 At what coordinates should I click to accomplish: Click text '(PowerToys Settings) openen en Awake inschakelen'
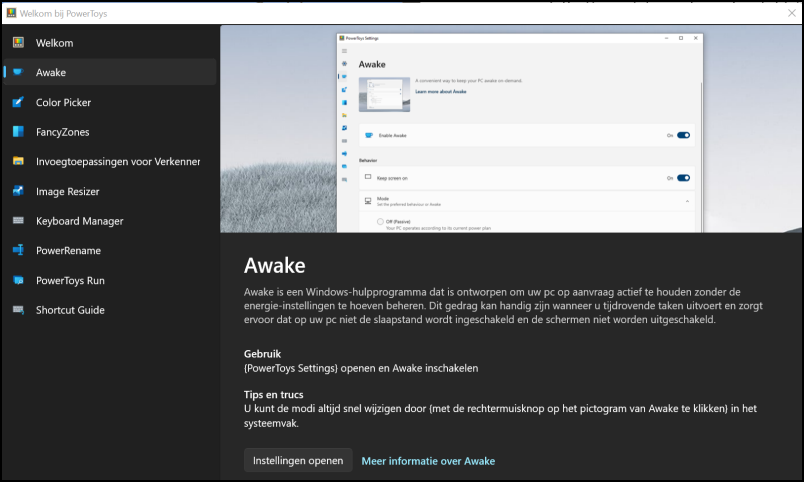point(361,368)
